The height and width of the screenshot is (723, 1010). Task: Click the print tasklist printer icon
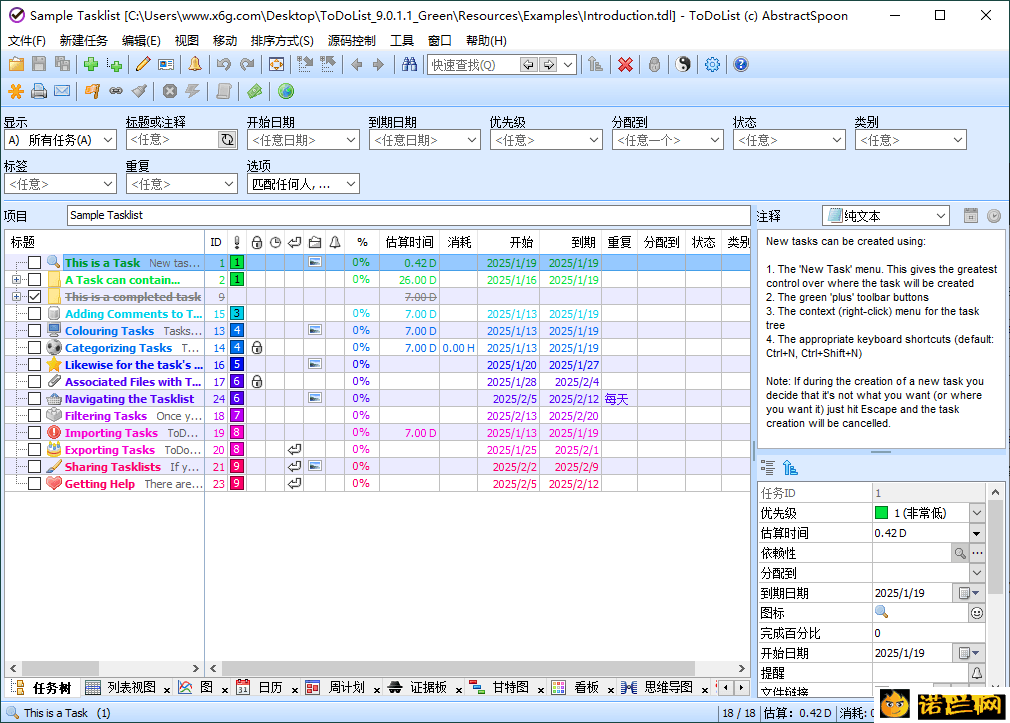(39, 92)
